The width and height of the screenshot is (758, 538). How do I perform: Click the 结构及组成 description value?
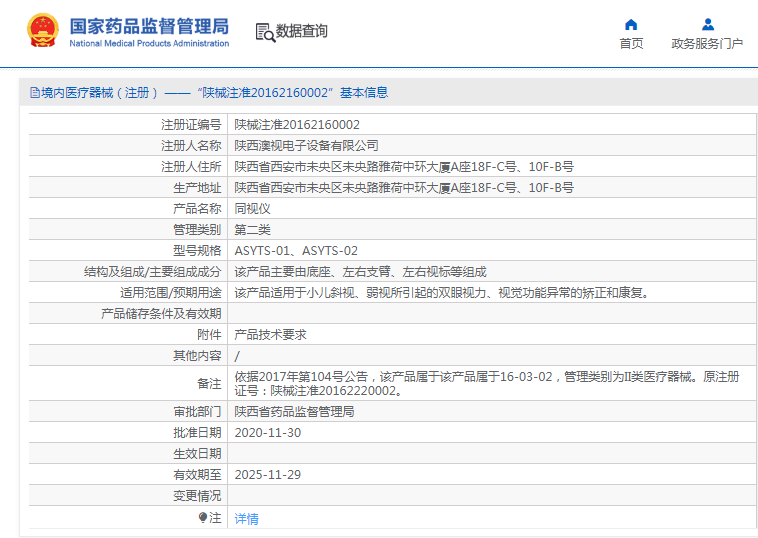(361, 272)
